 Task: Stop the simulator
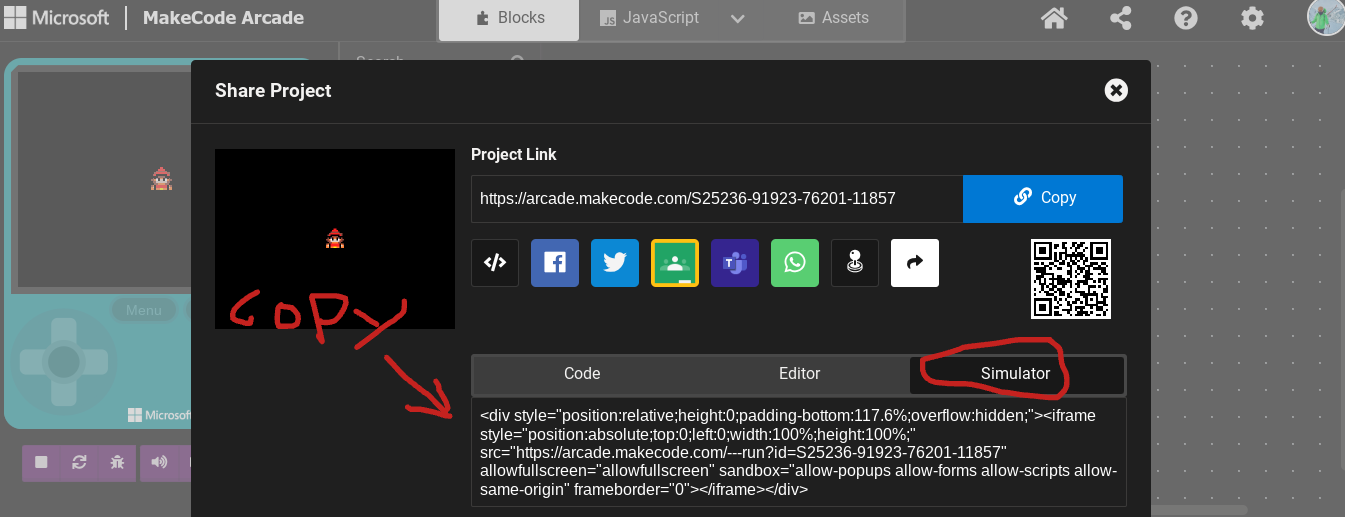click(x=41, y=462)
